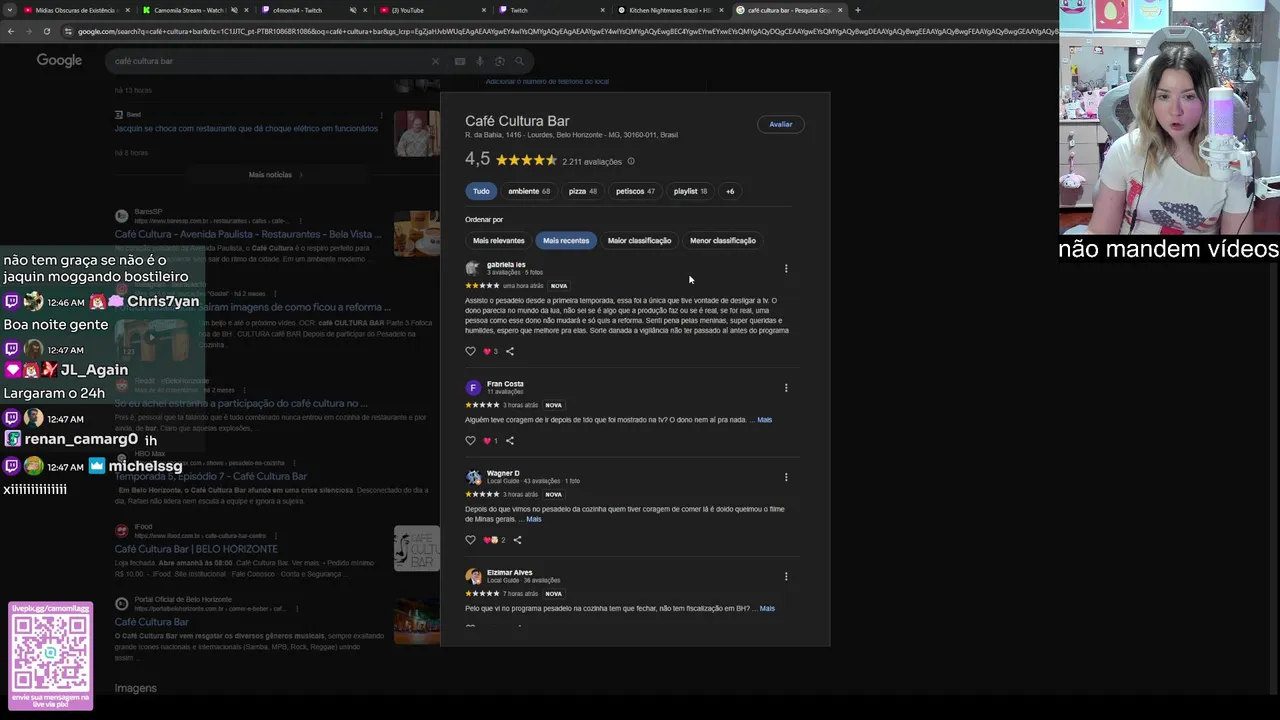Viewport: 1280px width, 720px height.
Task: Open Fran Costa profile avatar
Action: (x=472, y=387)
